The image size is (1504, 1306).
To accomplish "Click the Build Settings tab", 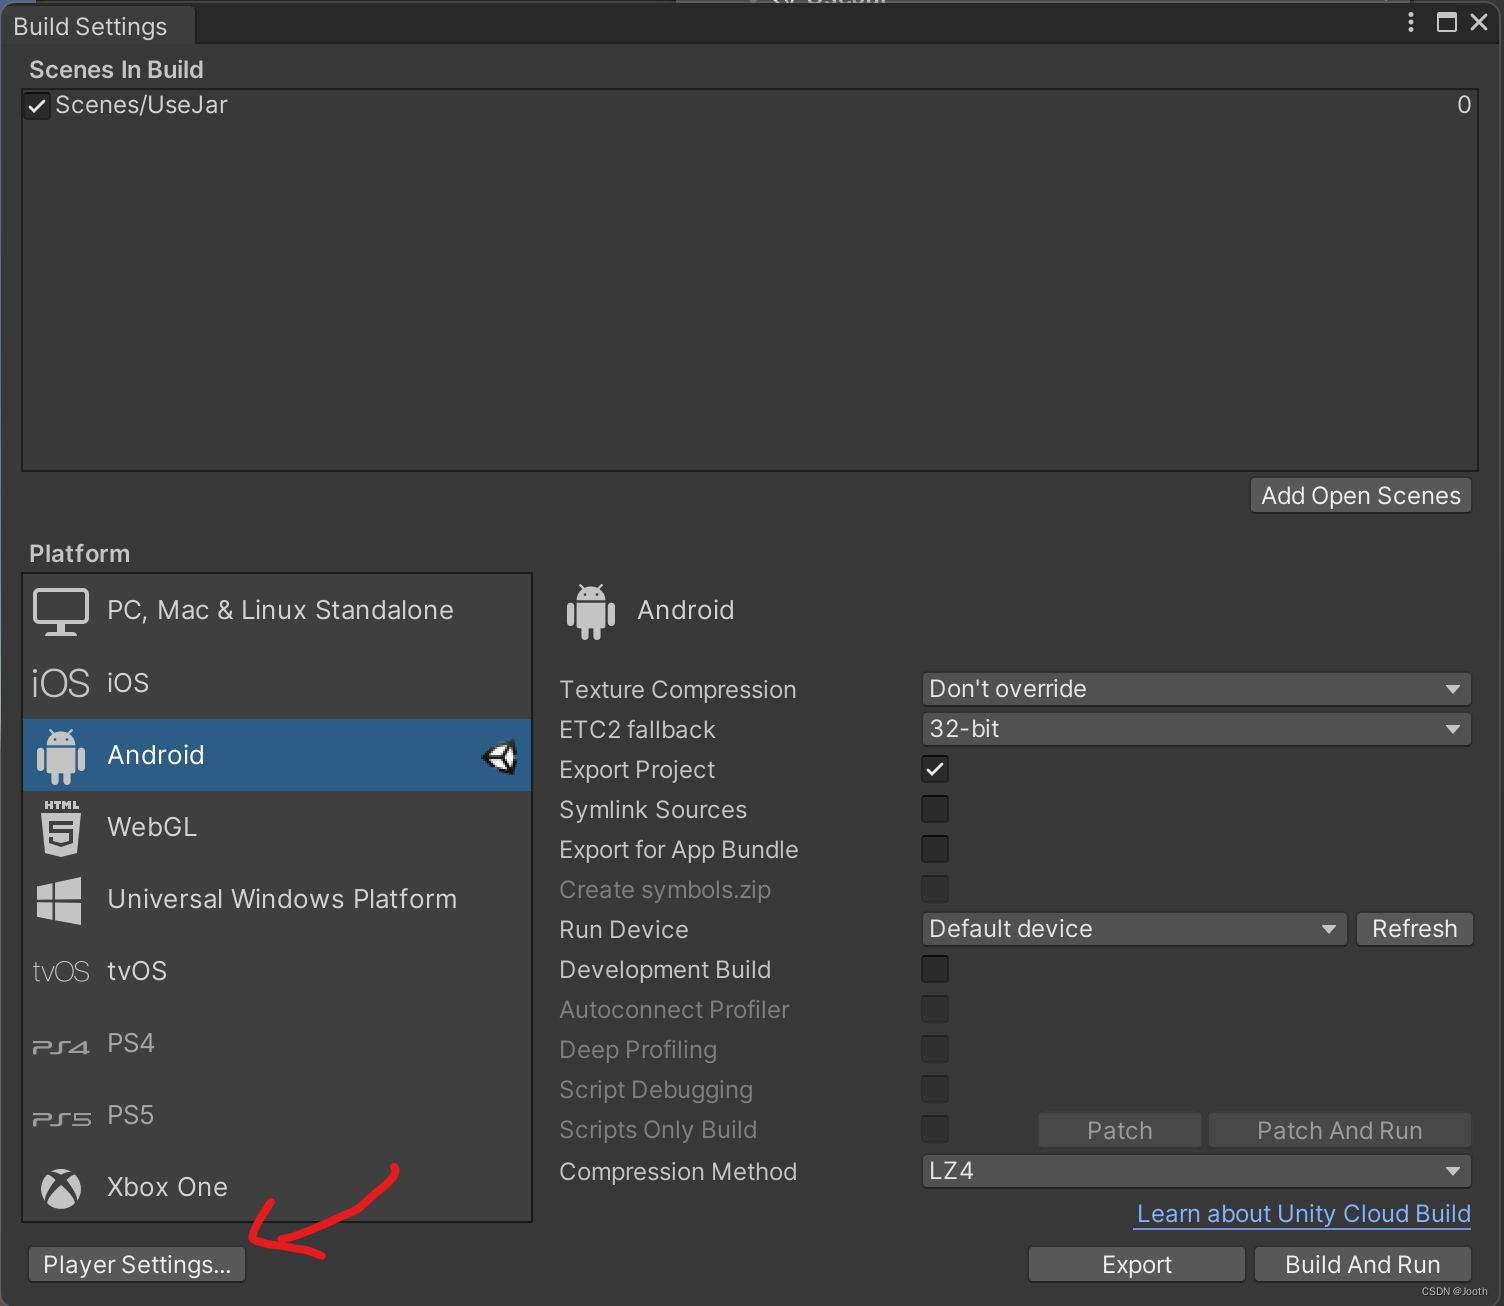I will point(90,26).
